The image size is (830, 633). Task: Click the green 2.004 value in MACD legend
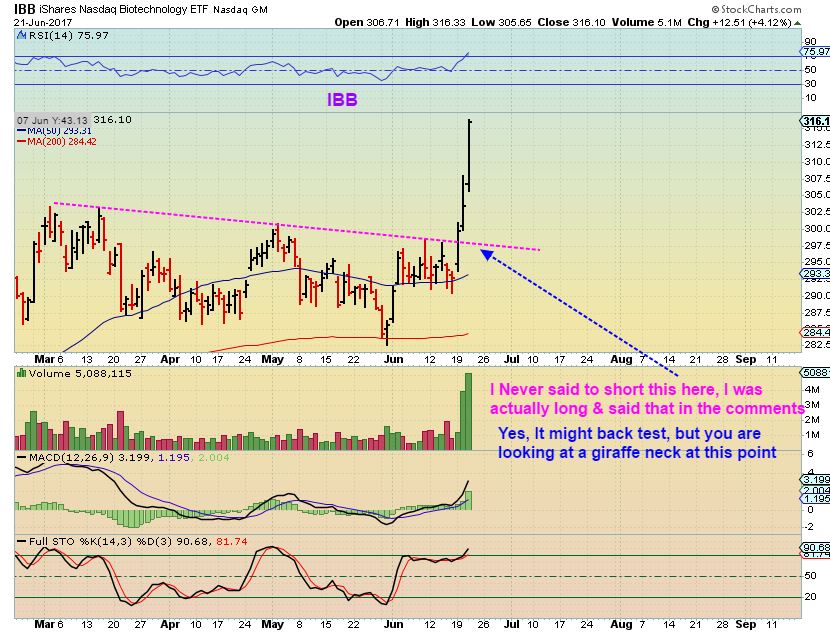pyautogui.click(x=214, y=457)
